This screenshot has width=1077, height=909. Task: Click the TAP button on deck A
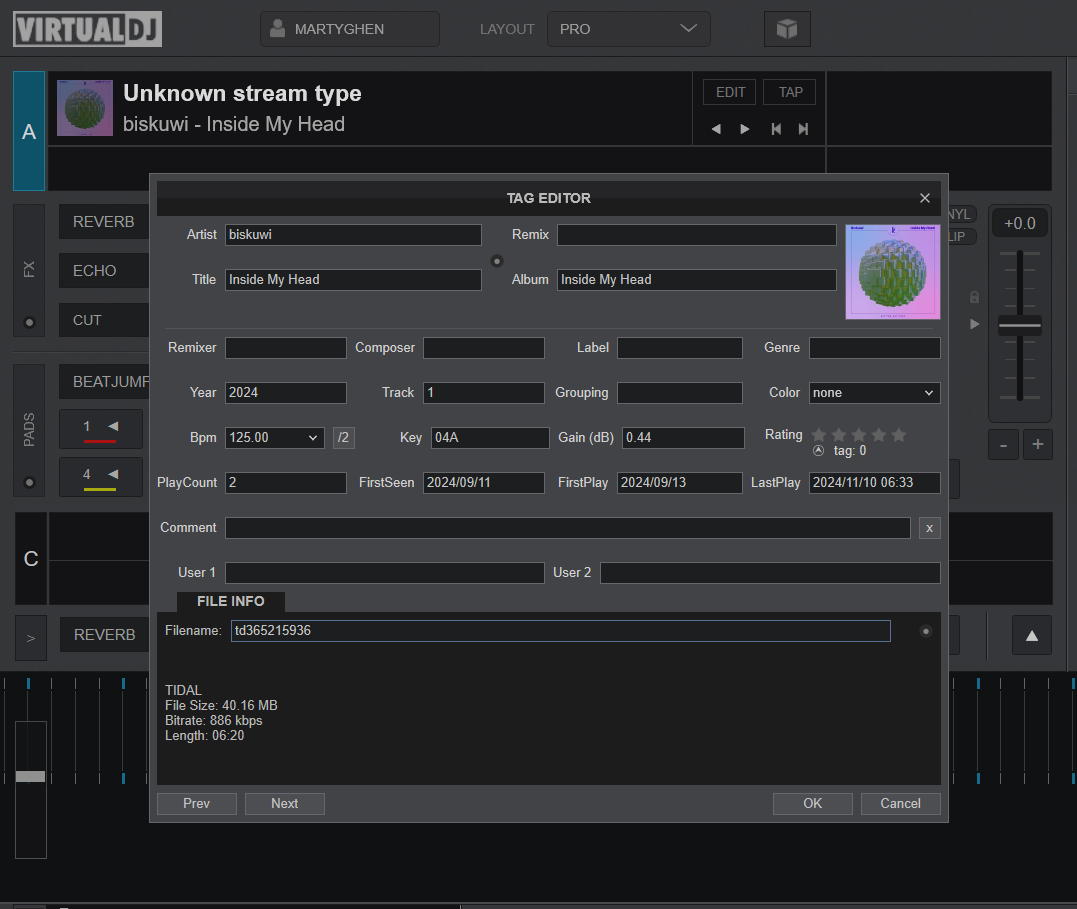click(790, 92)
